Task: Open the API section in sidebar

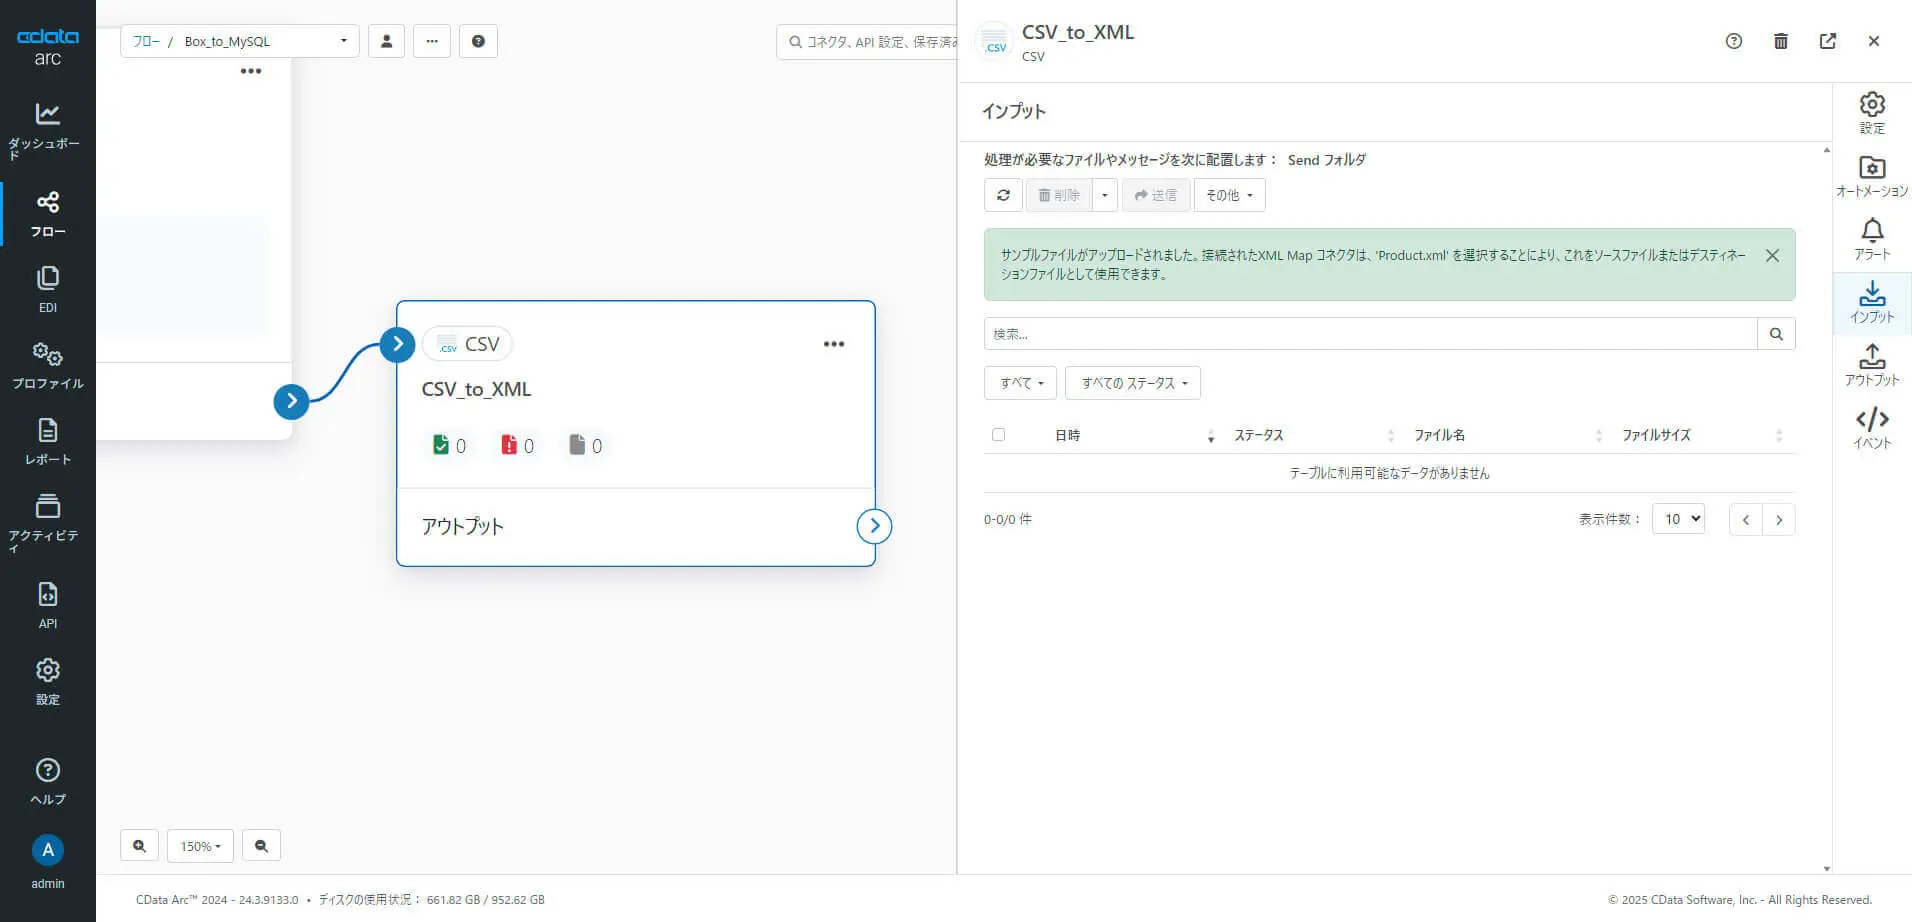Action: point(47,605)
